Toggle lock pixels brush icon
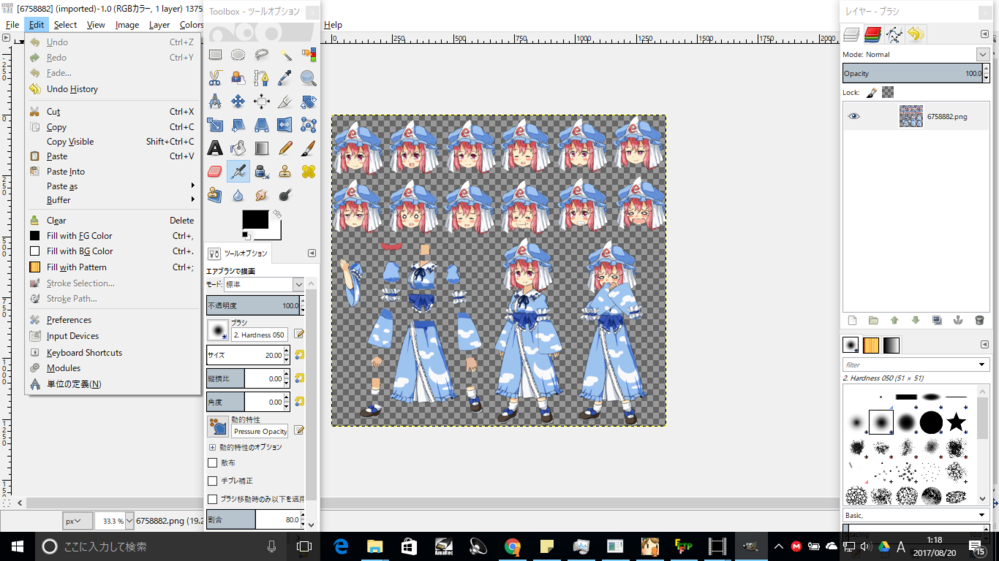Screen dimensions: 999x561 872,93
